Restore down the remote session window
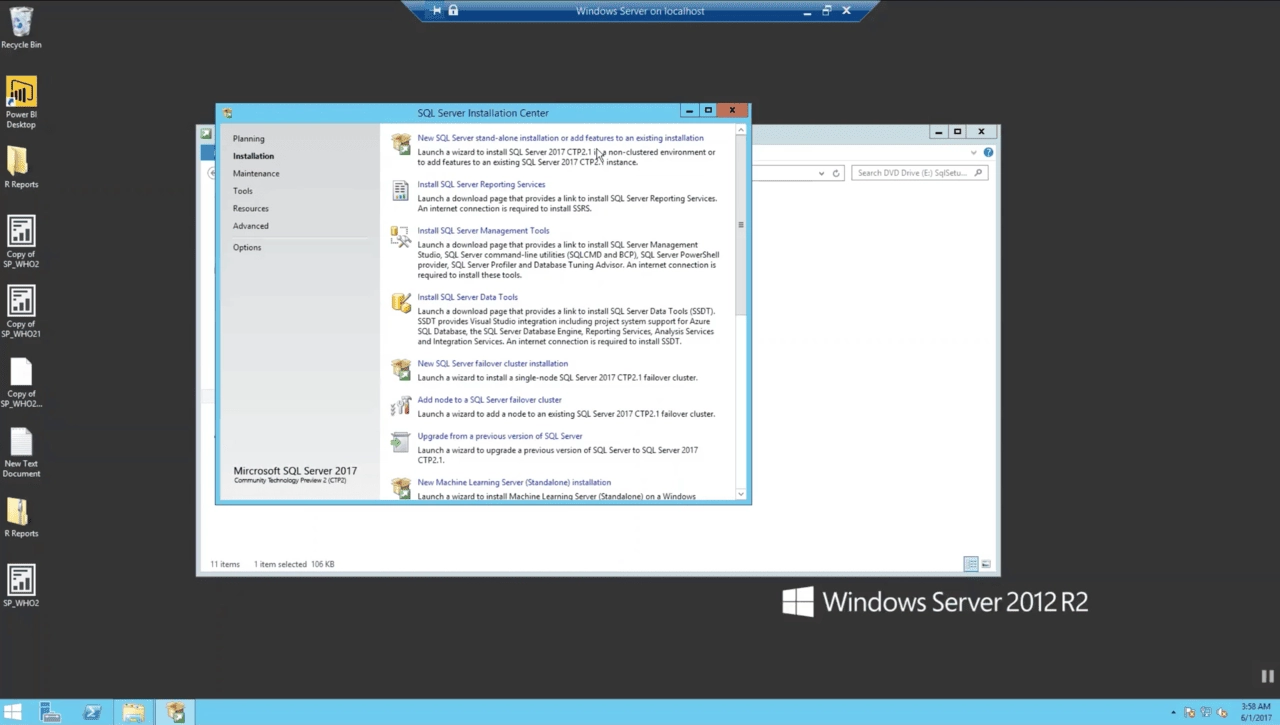1280x725 pixels. click(x=826, y=11)
